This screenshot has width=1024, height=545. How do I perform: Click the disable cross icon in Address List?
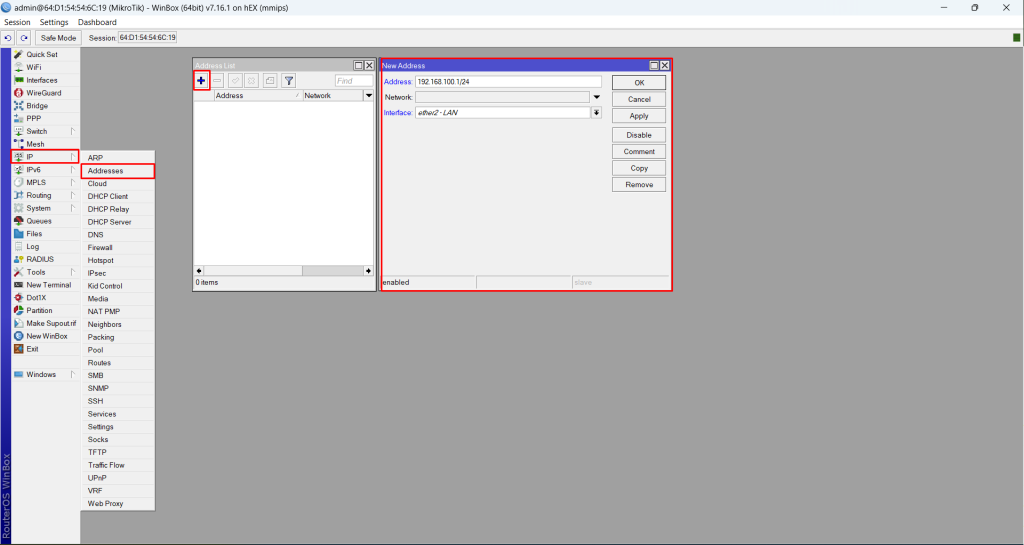tap(251, 81)
